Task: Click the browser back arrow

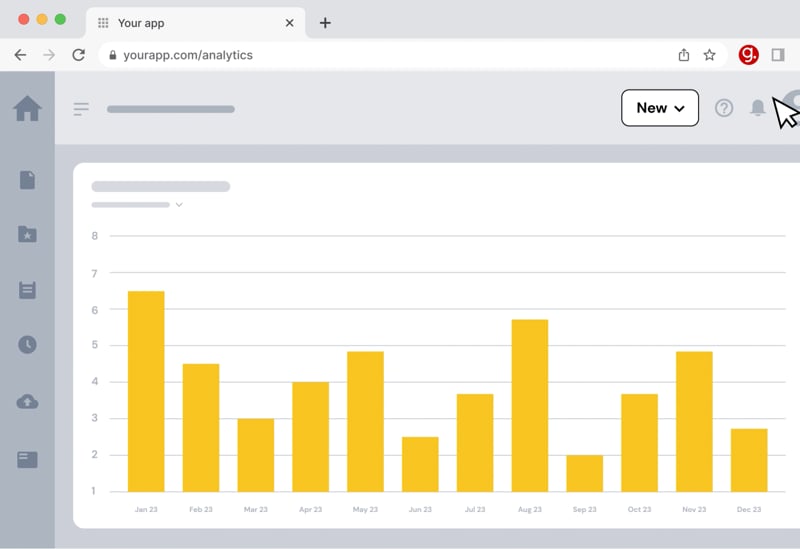Action: pyautogui.click(x=20, y=55)
